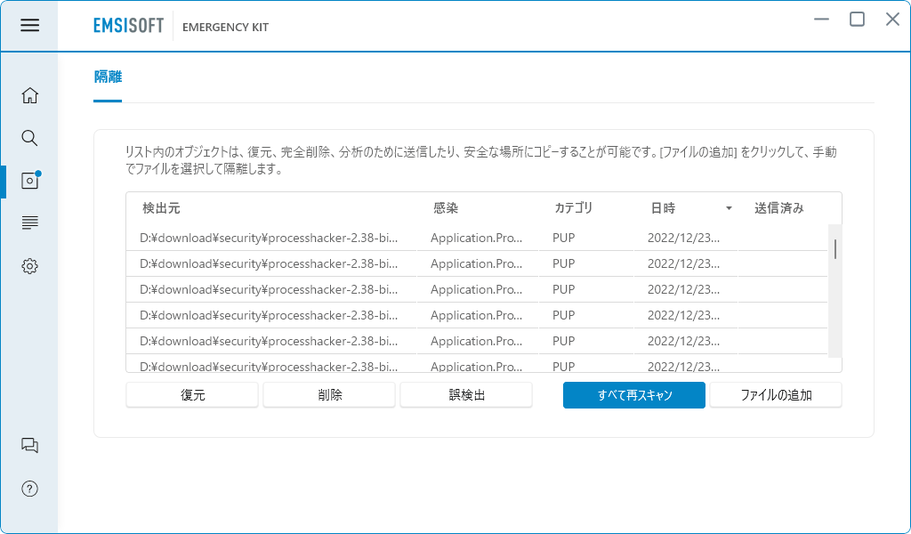Select the third row's Application.Pro... cell
Viewport: 911px width, 534px height.
click(476, 289)
